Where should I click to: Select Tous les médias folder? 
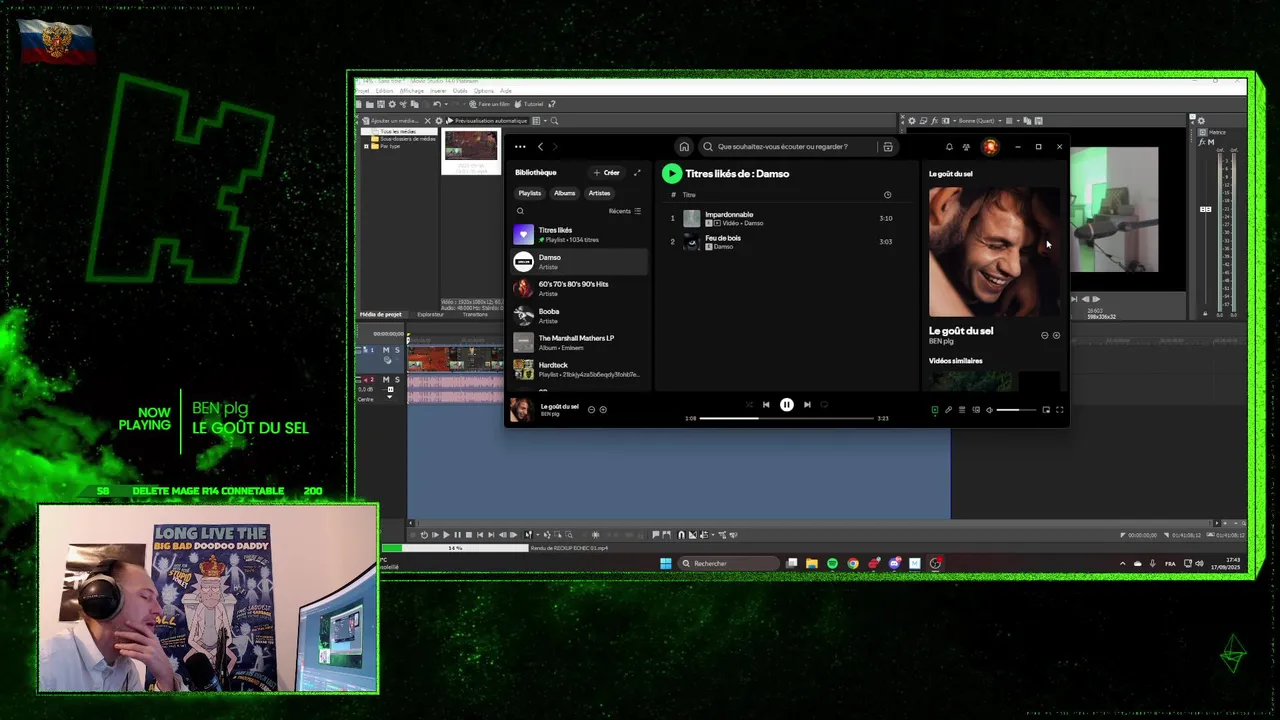click(x=398, y=132)
